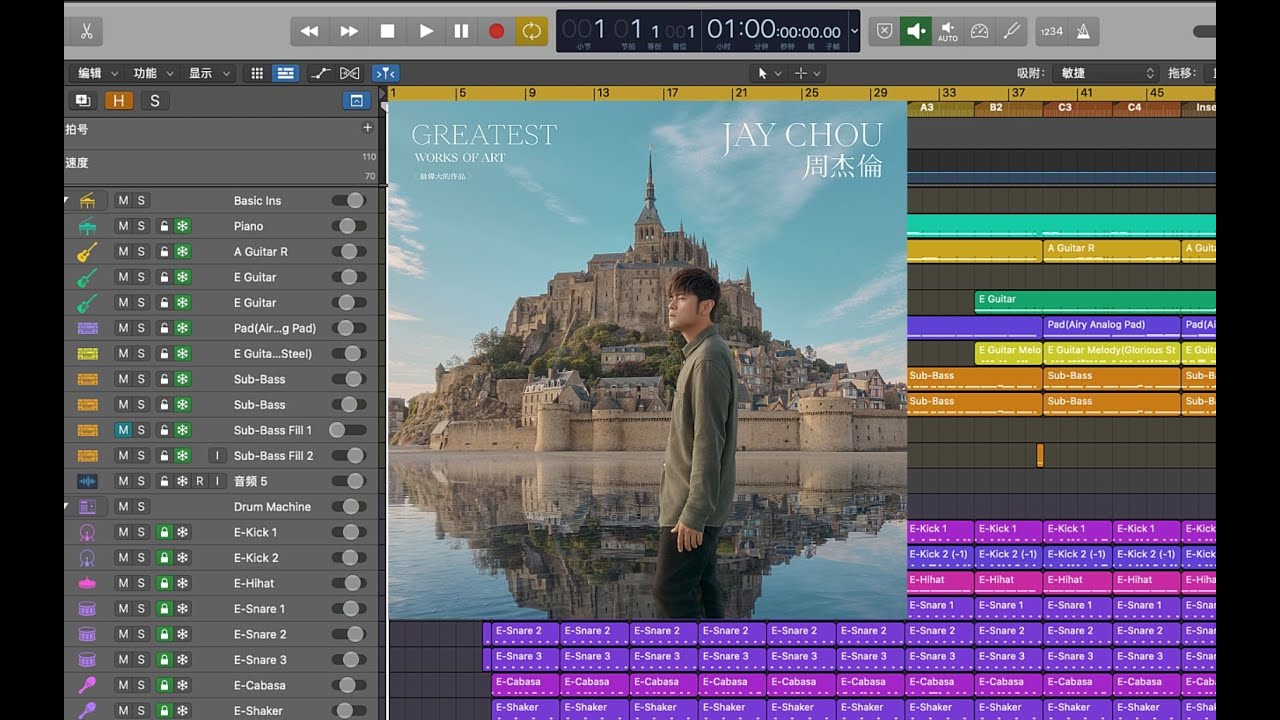Toggle the green speaker button
The width and height of the screenshot is (1280, 720).
click(x=915, y=31)
